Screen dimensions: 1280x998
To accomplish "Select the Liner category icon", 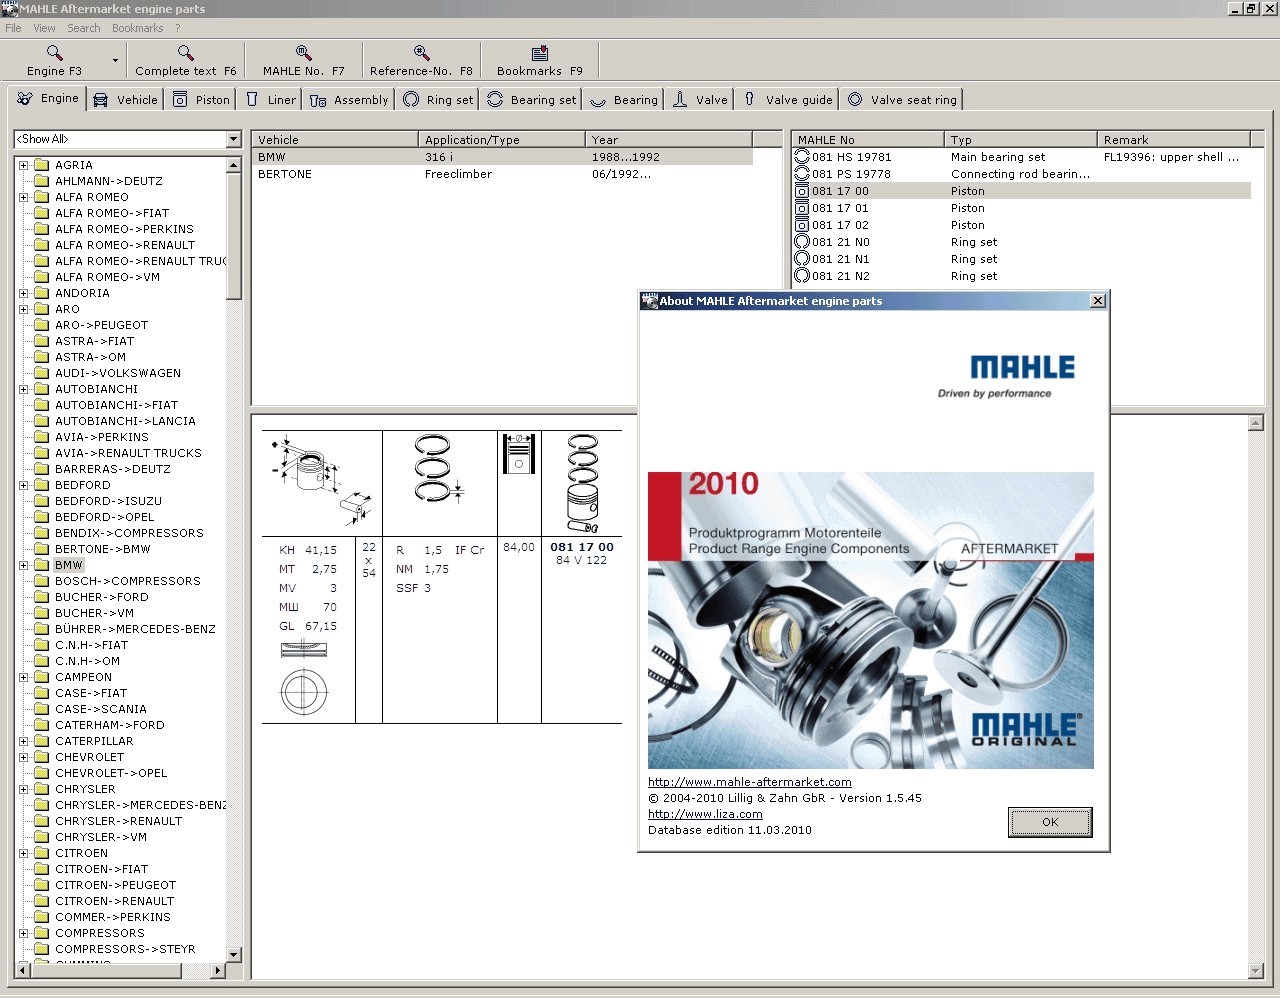I will (x=252, y=99).
